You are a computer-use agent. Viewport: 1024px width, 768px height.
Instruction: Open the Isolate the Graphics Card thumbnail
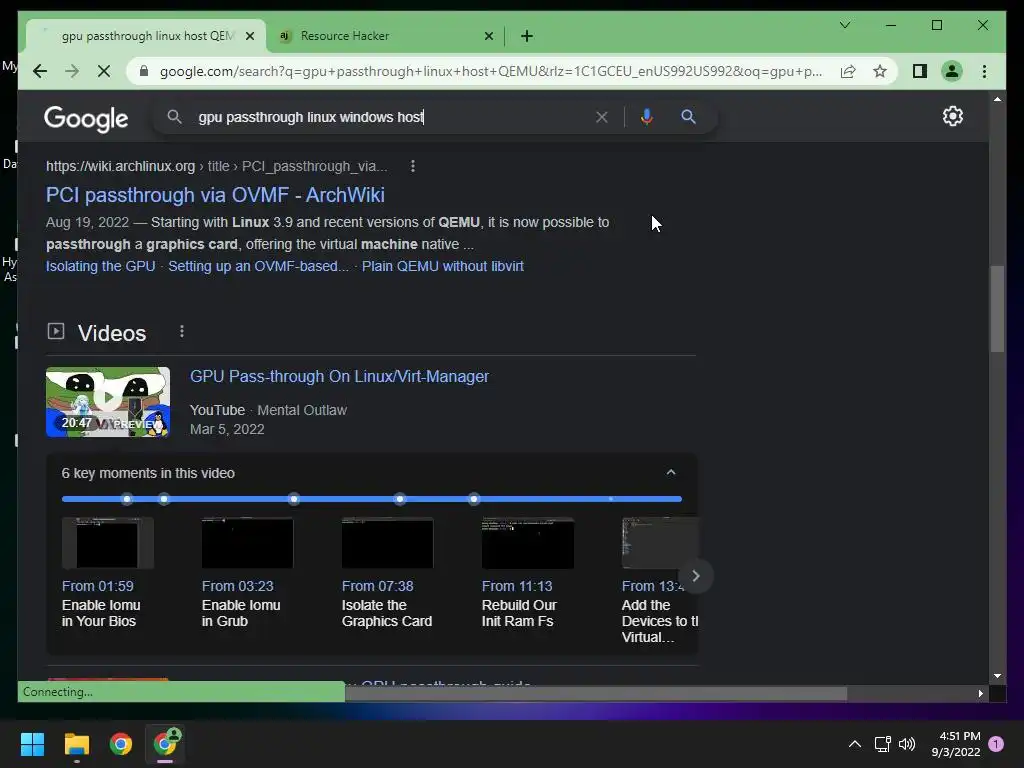(387, 543)
